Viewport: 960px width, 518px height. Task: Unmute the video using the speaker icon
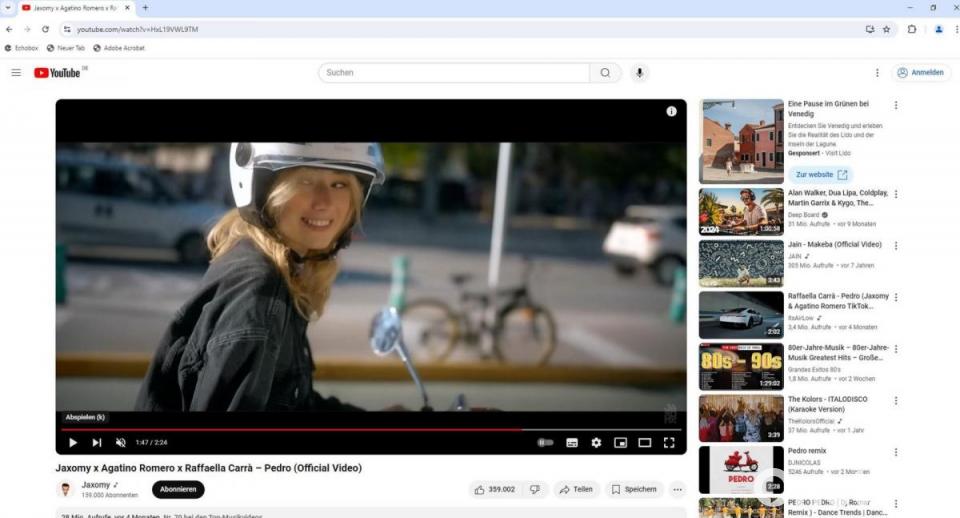click(x=121, y=442)
